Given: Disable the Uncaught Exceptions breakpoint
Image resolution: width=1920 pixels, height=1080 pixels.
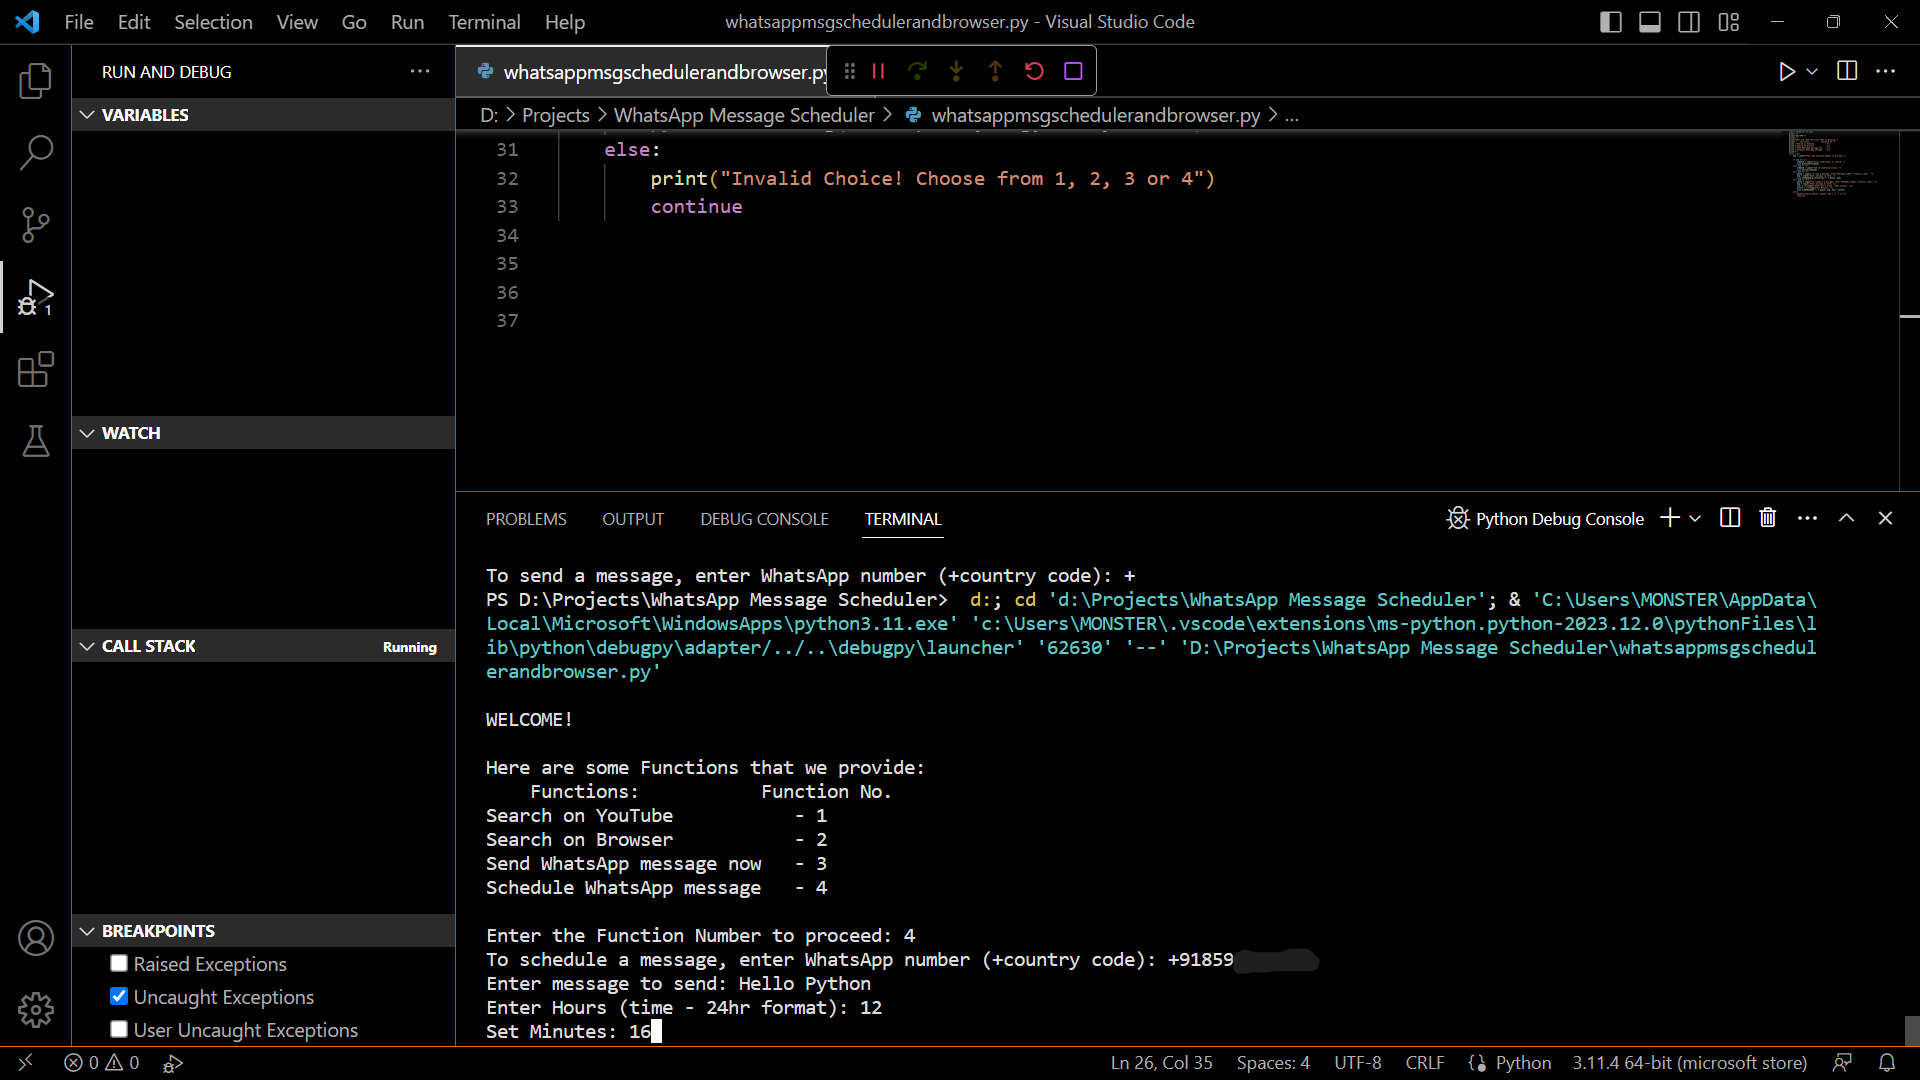Looking at the screenshot, I should (x=118, y=996).
